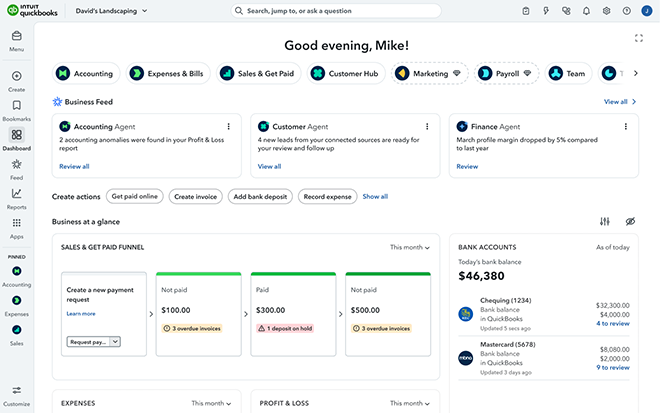Click the lightning bolt icon in header
Screen dimensions: 660x413
click(546, 11)
